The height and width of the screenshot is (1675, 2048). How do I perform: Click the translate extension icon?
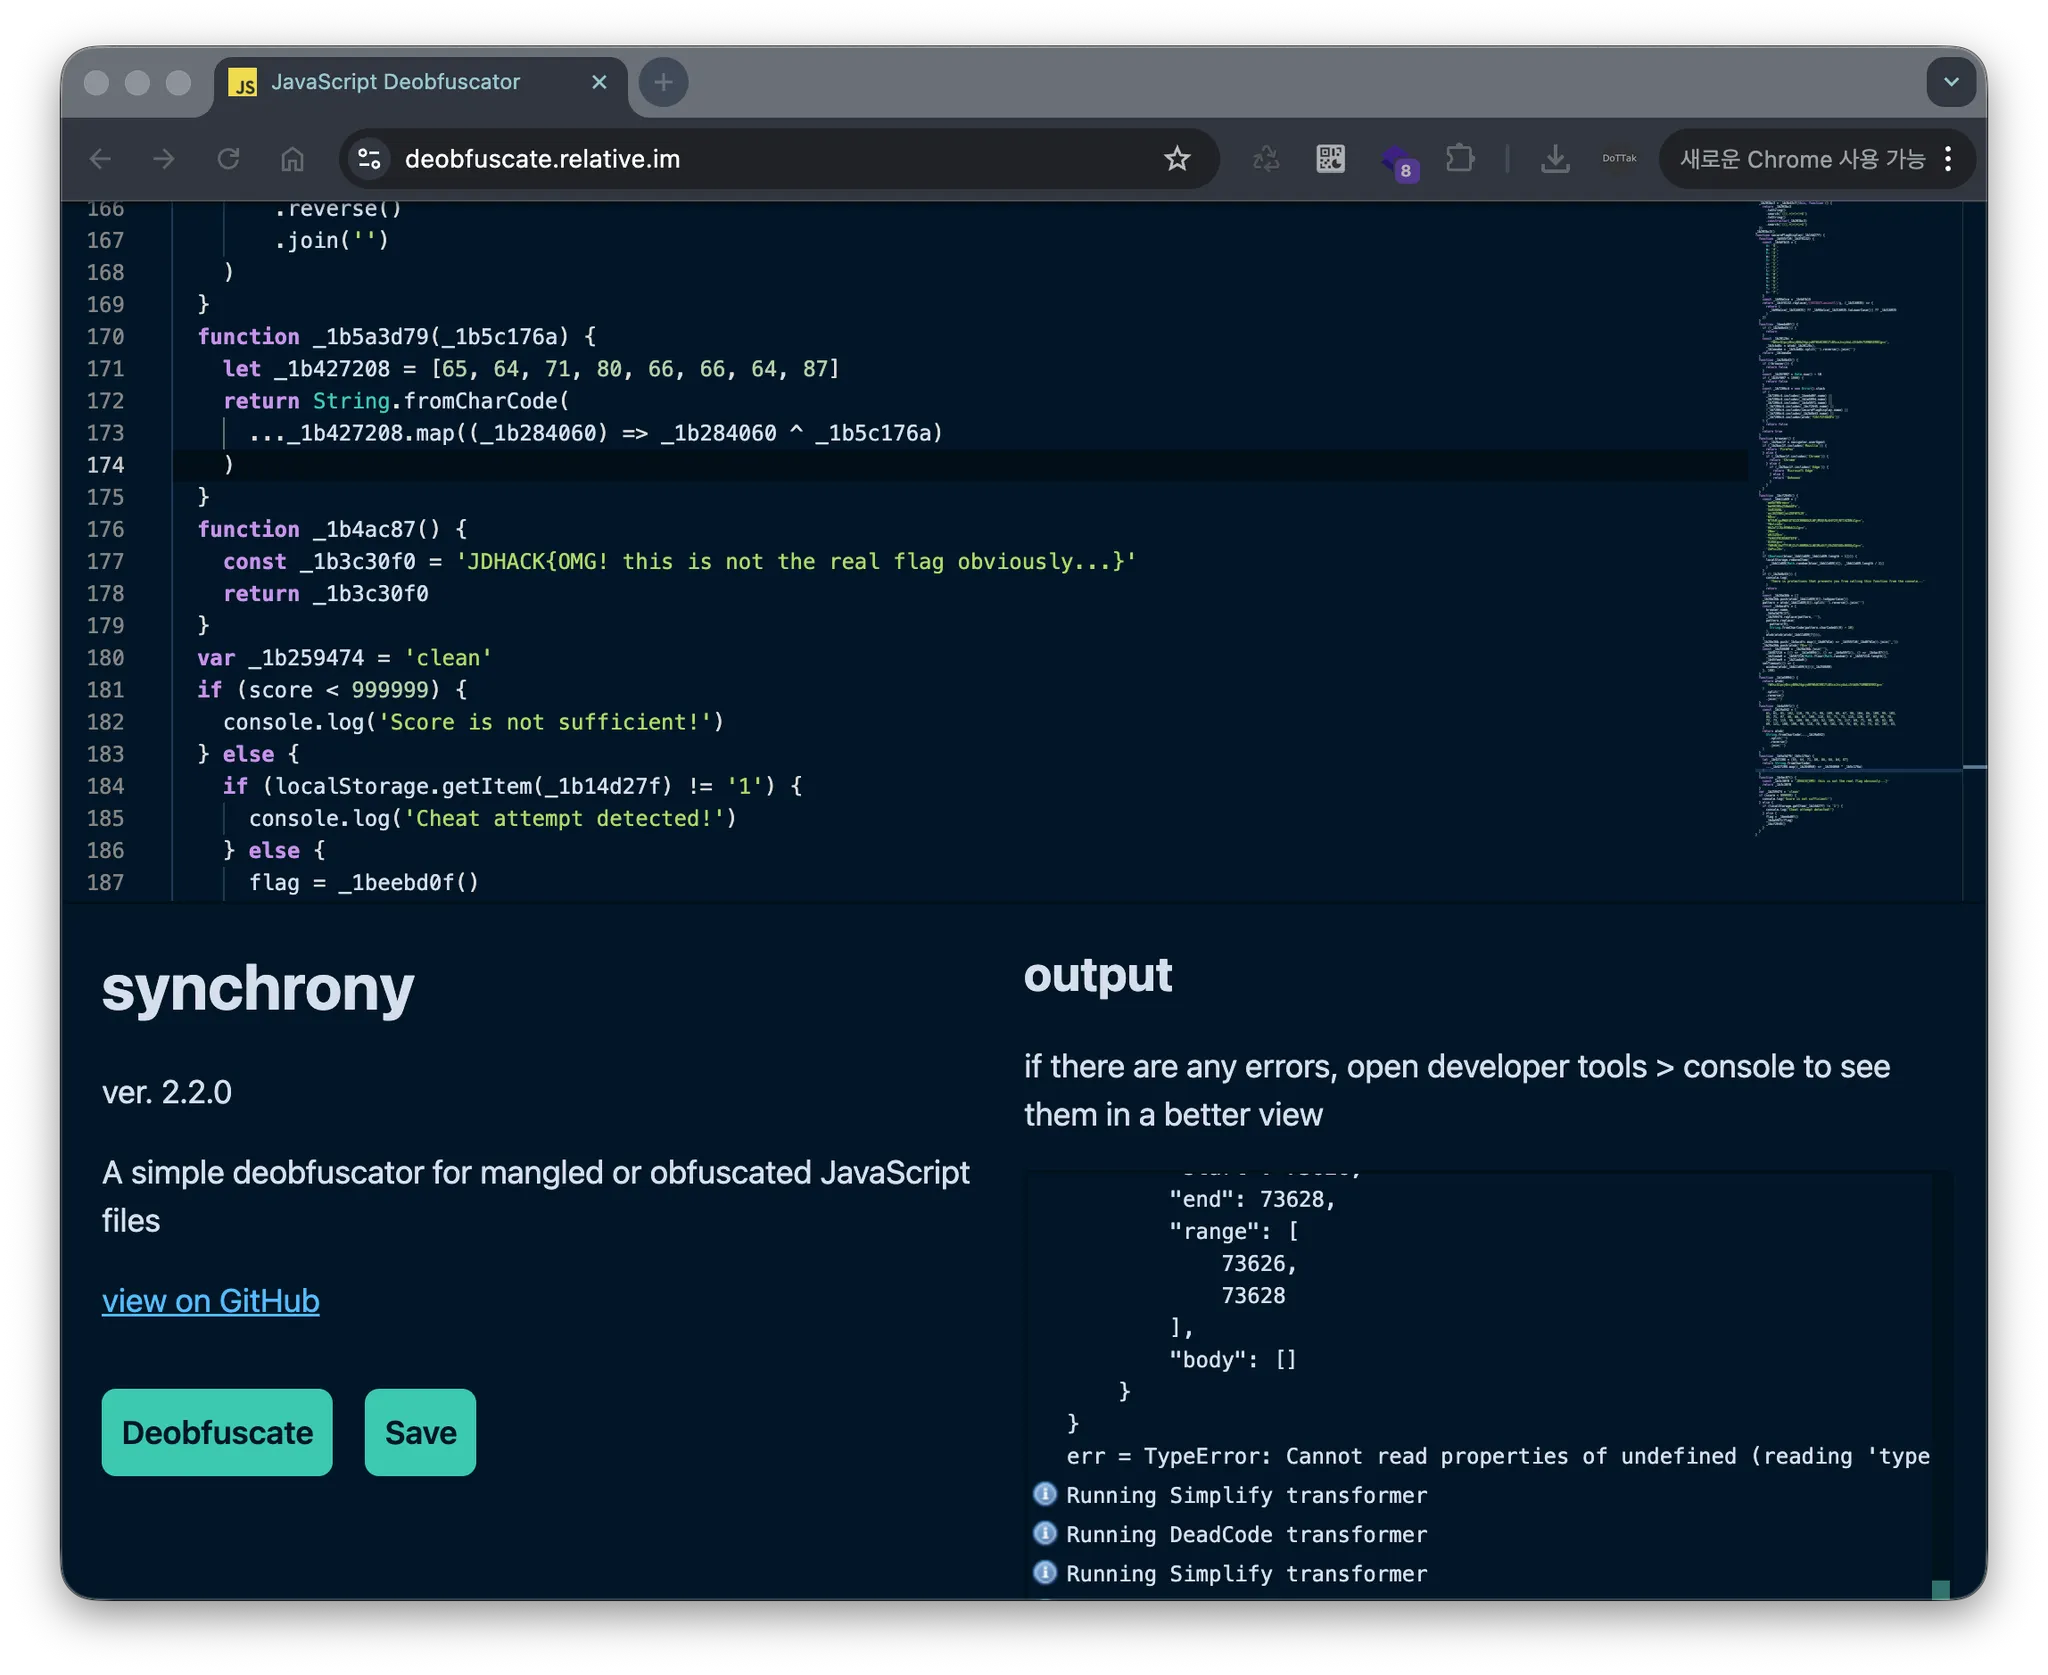[x=1266, y=159]
